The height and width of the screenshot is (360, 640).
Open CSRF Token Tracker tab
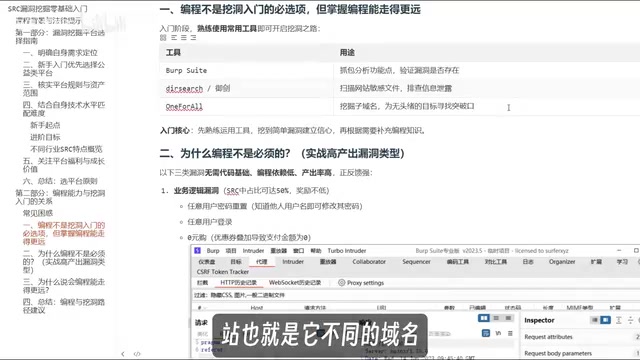[223, 272]
